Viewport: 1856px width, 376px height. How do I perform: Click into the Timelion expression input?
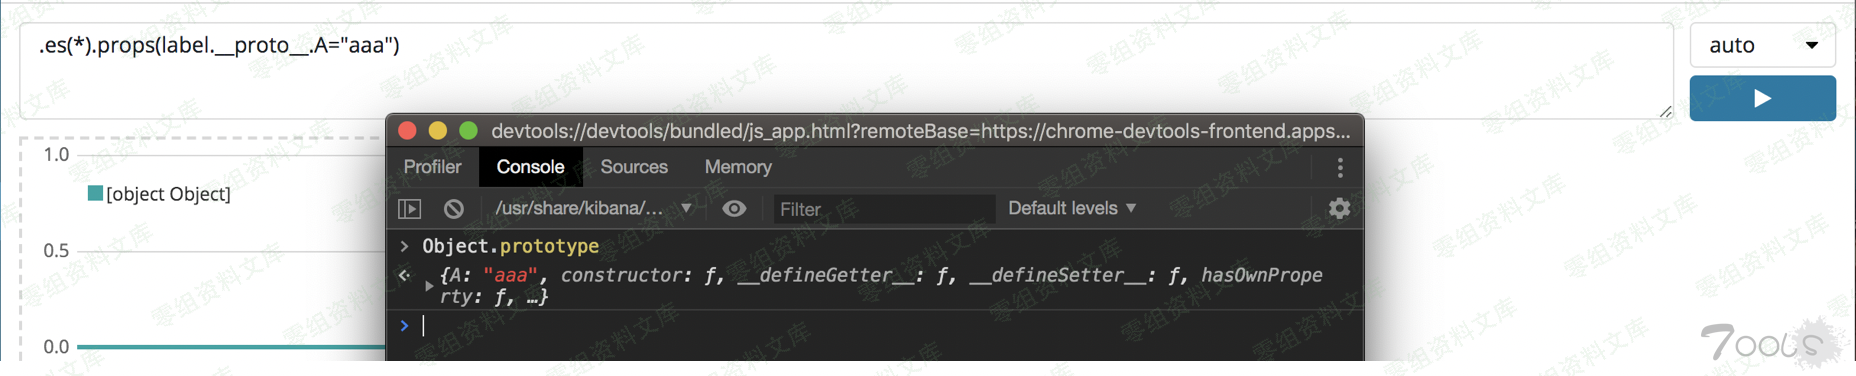pyautogui.click(x=846, y=70)
